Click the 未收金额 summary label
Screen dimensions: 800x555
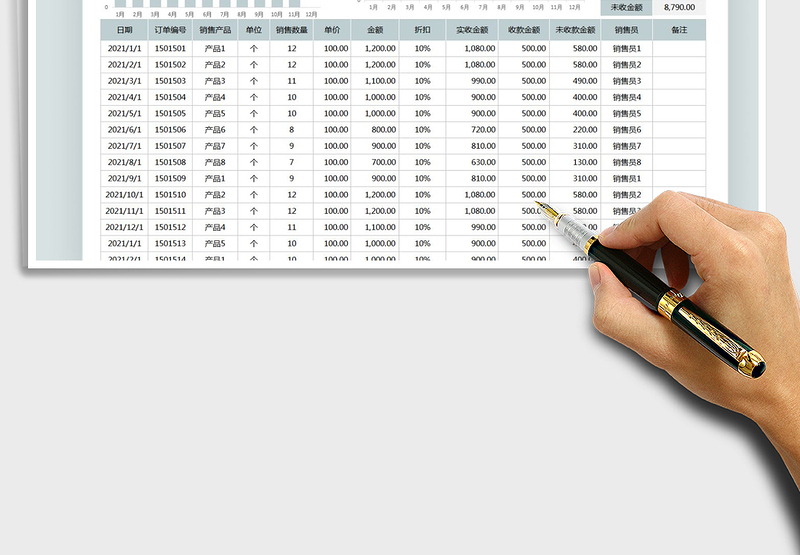coord(627,7)
